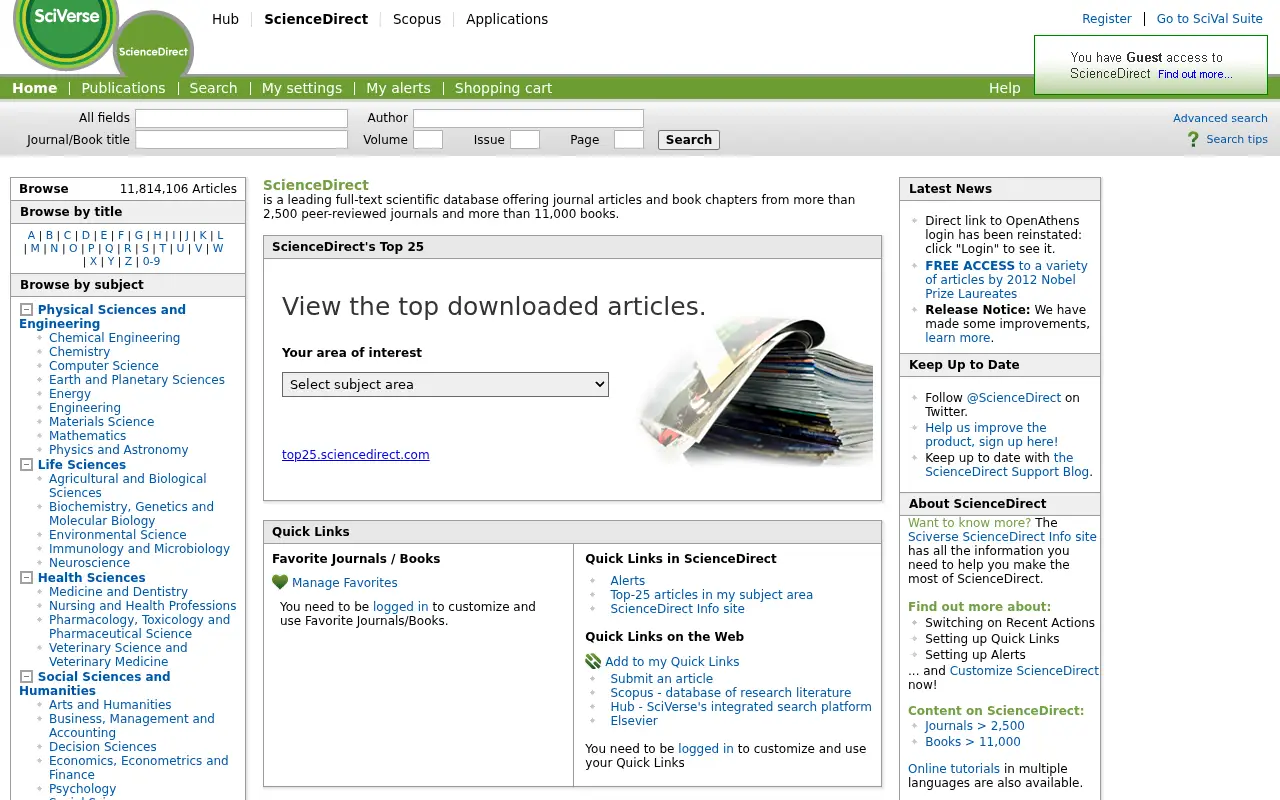The height and width of the screenshot is (800, 1280).
Task: Click the @ScienceDirect Twitter link
Action: [1013, 398]
